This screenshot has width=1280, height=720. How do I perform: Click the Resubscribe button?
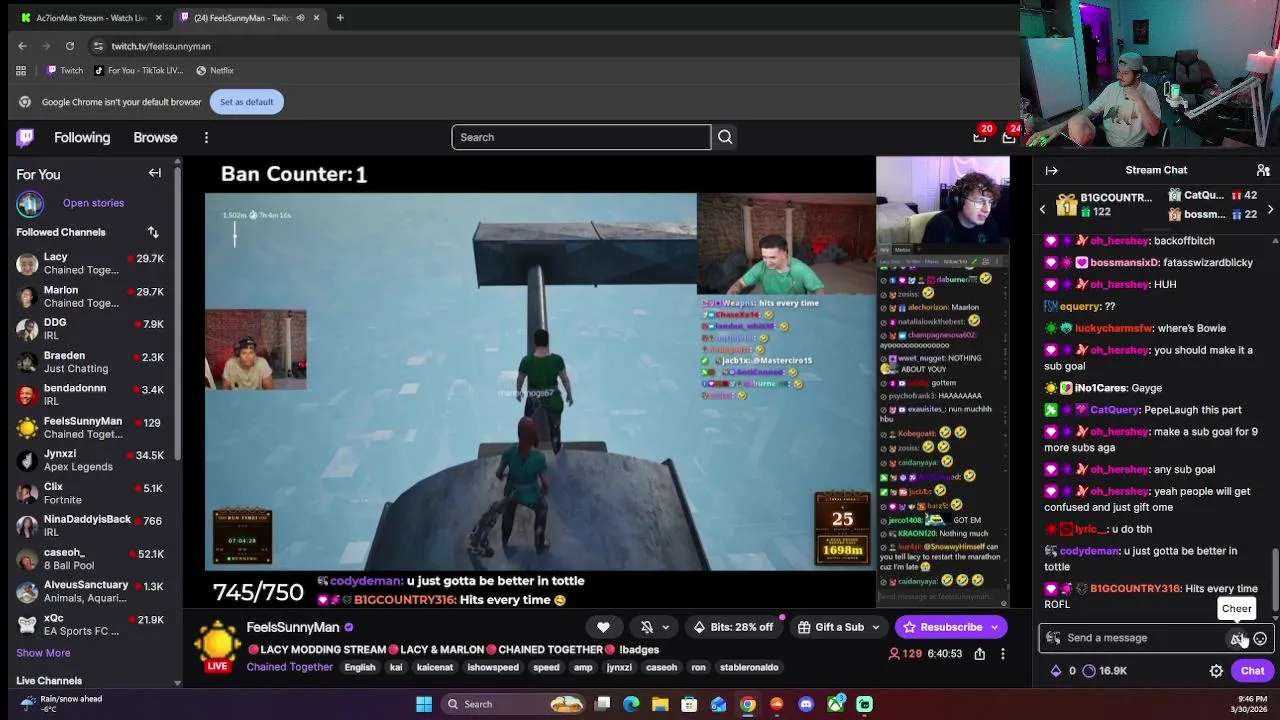pyautogui.click(x=942, y=627)
